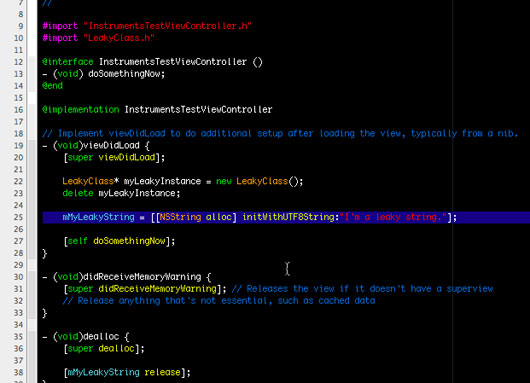
Task: Click the delete keyword on line 23
Action: pyautogui.click(x=78, y=193)
